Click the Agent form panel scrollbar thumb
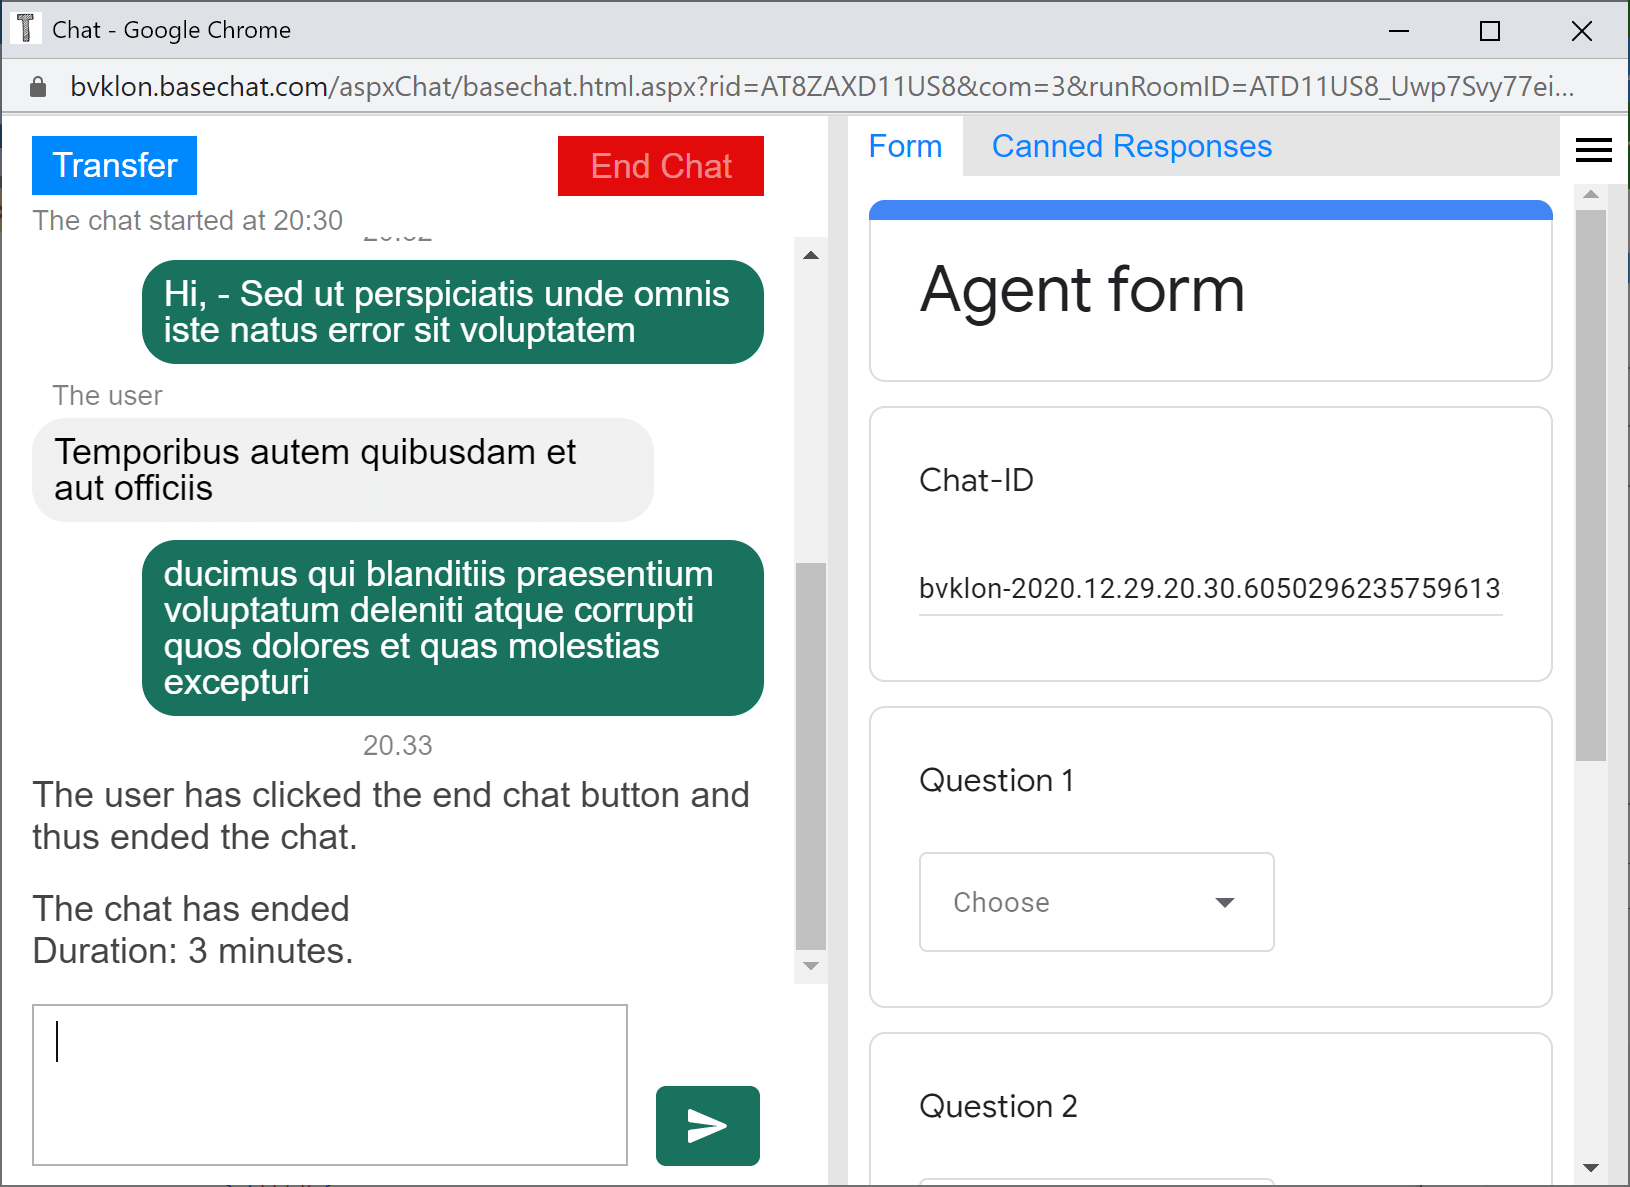This screenshot has height=1187, width=1630. (x=1590, y=485)
